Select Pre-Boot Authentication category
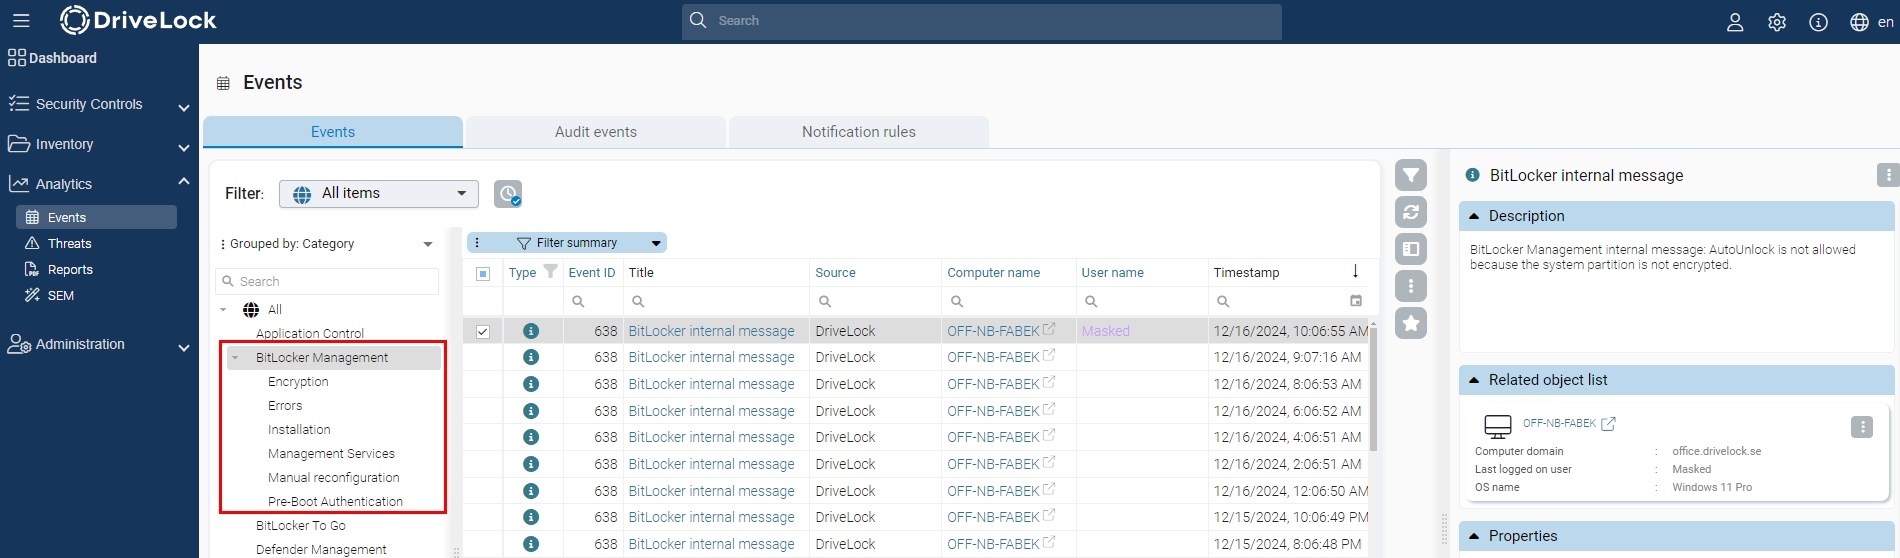The height and width of the screenshot is (558, 1900). tap(335, 502)
